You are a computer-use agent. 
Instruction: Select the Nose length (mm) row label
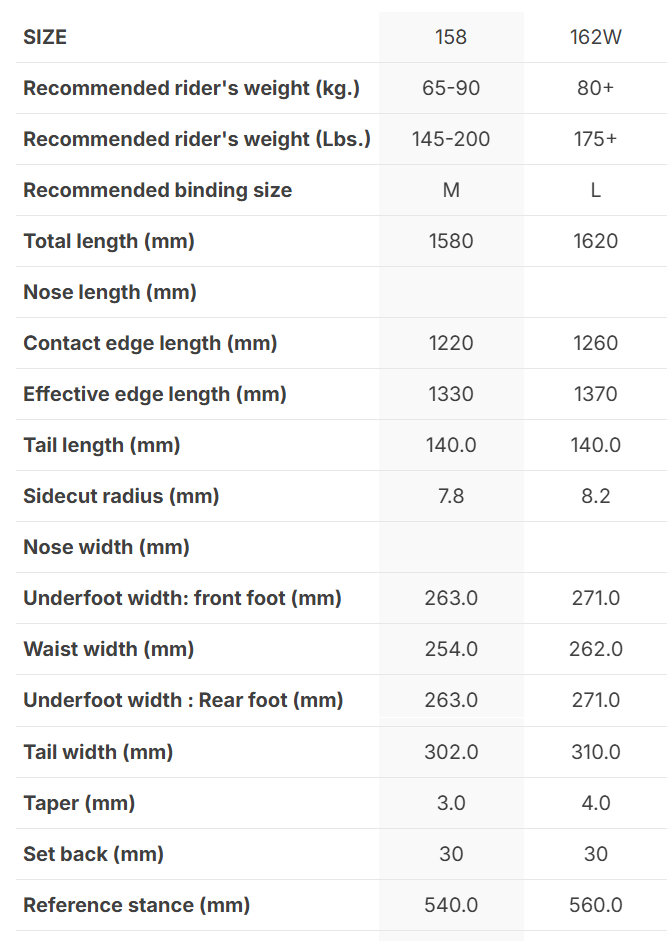click(x=110, y=292)
